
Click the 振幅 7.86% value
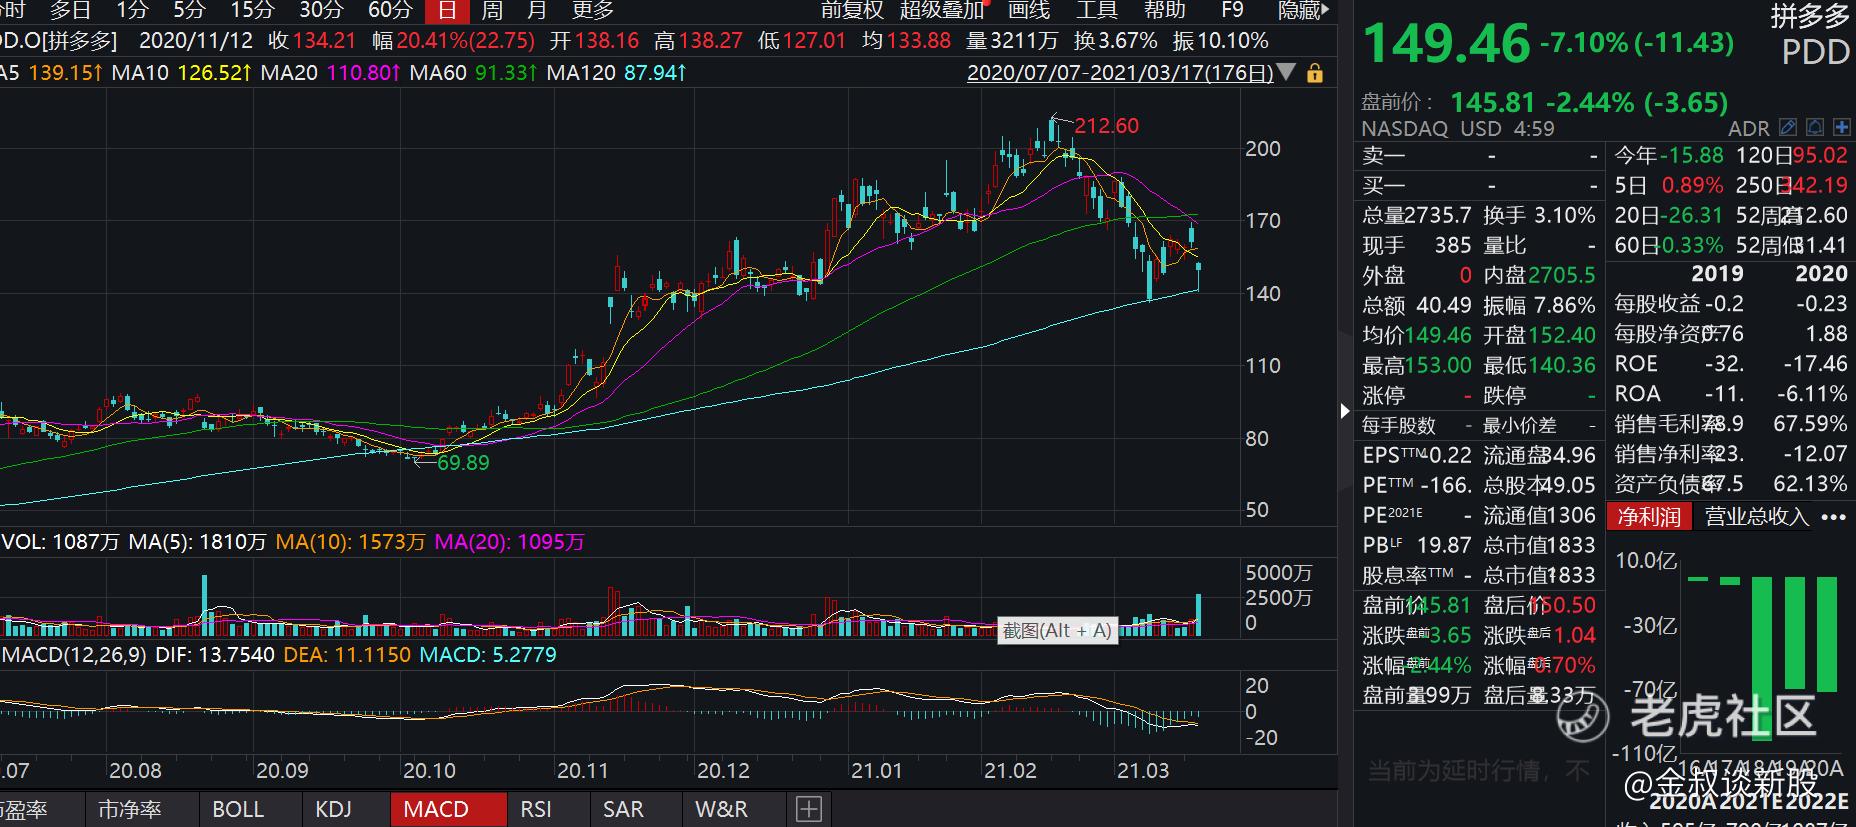1563,306
